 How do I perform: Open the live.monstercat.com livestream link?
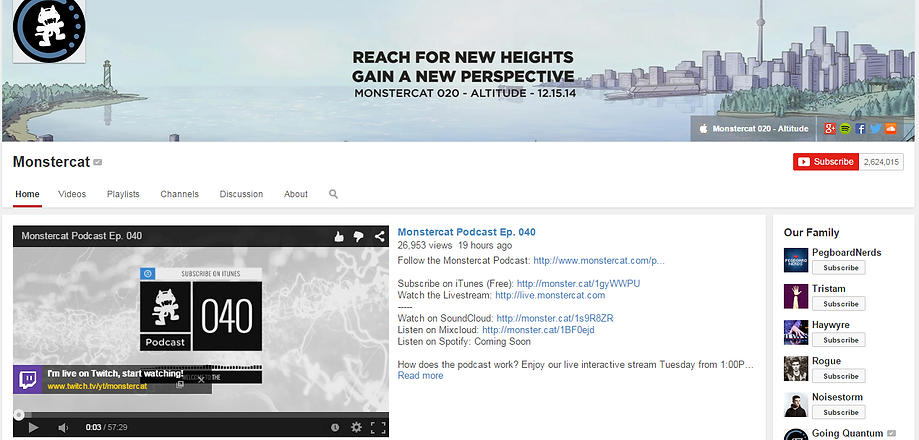tap(550, 295)
